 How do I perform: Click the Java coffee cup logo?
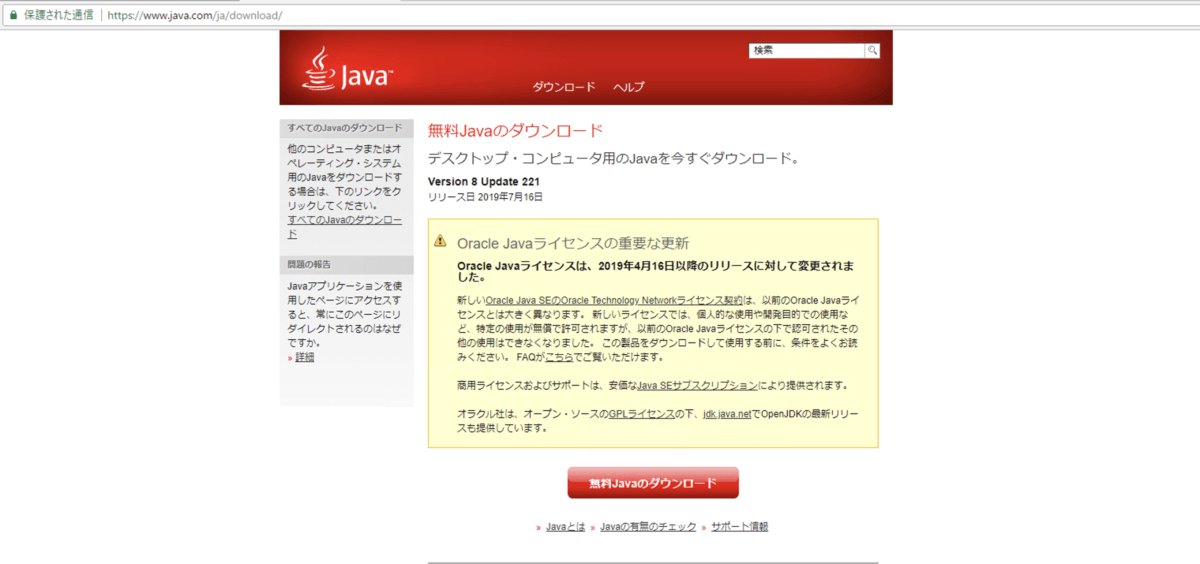(x=347, y=69)
